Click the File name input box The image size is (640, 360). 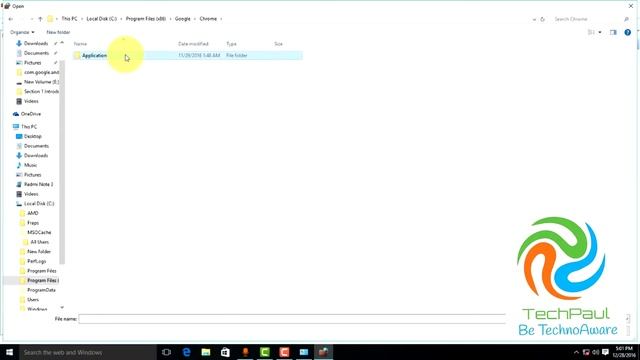click(292, 319)
